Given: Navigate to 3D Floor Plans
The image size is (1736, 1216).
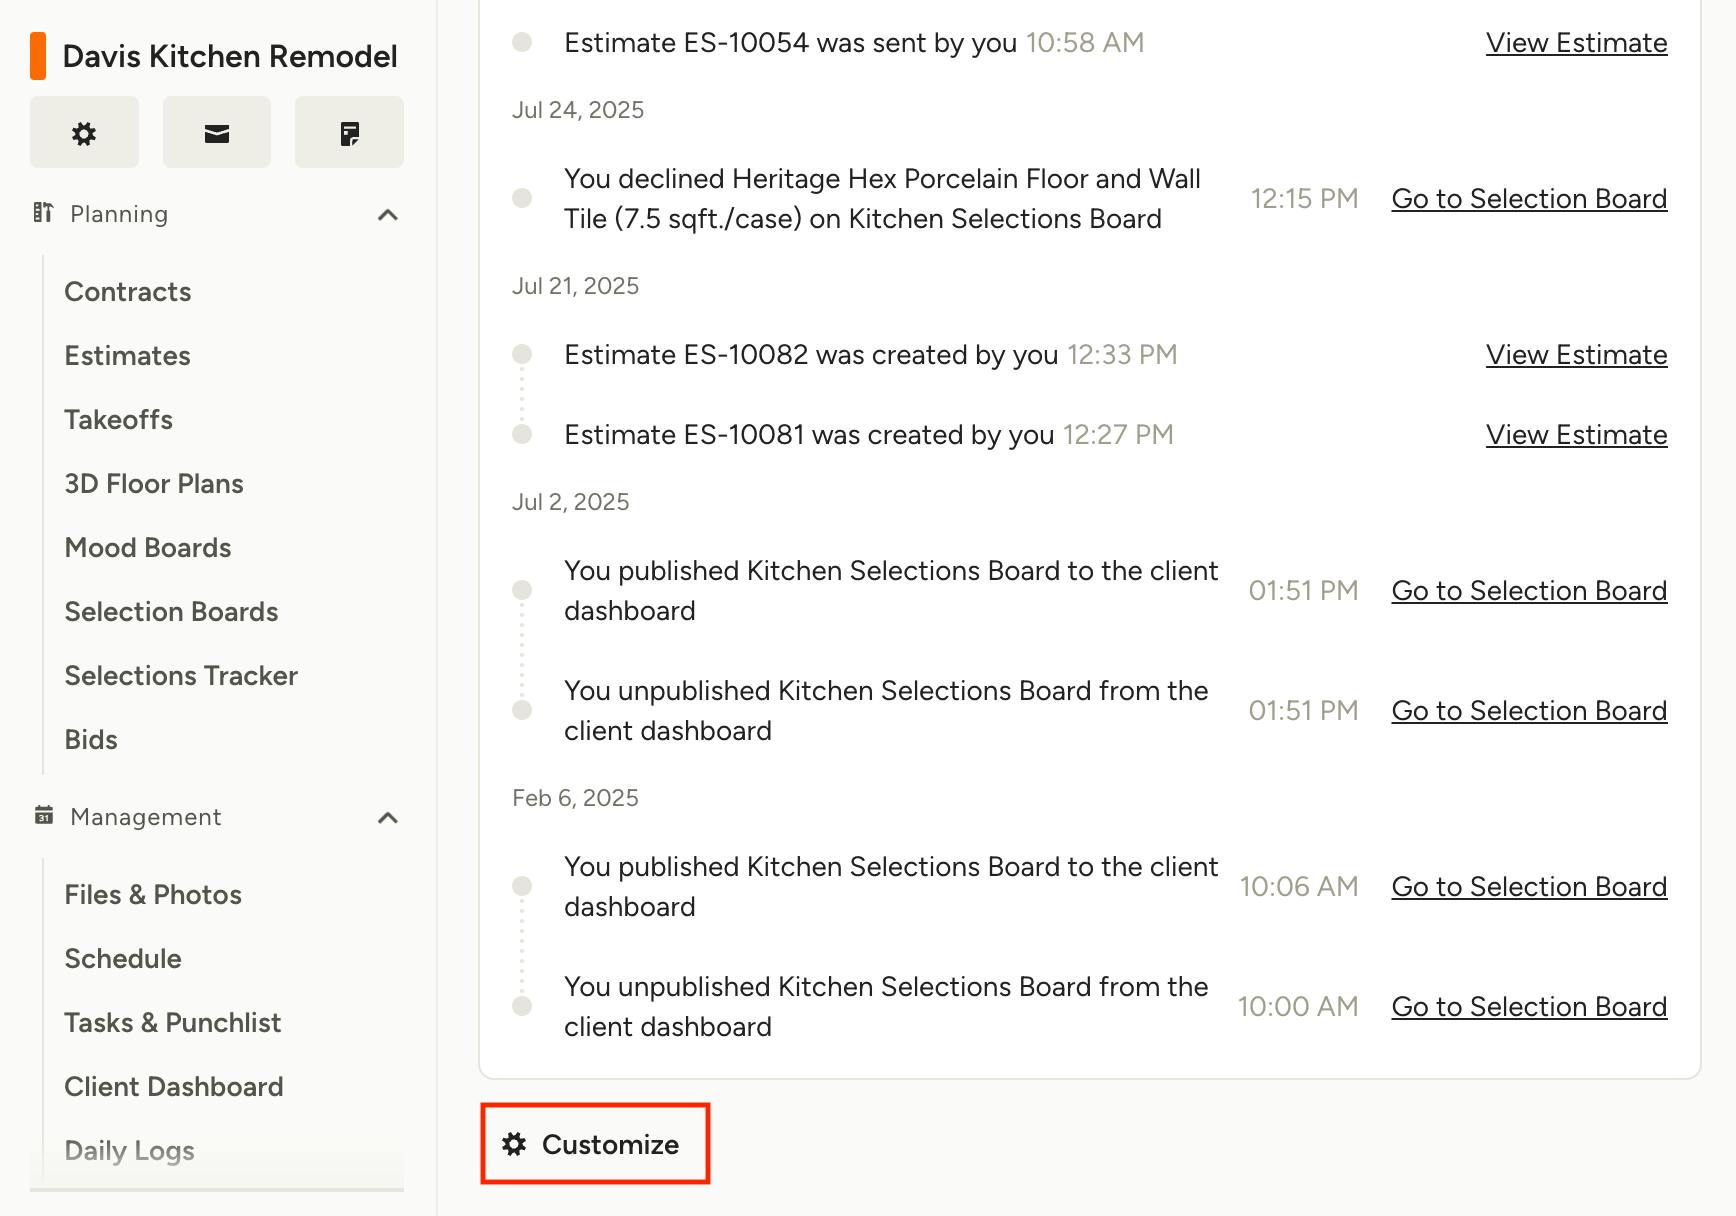Looking at the screenshot, I should (154, 484).
